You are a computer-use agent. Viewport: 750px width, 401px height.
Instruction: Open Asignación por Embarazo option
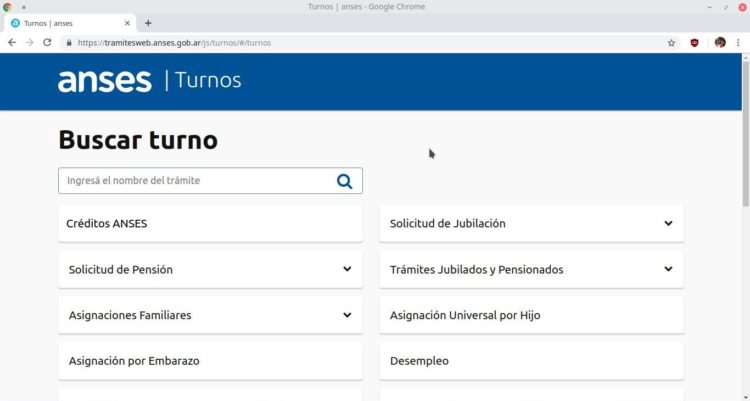coord(210,361)
